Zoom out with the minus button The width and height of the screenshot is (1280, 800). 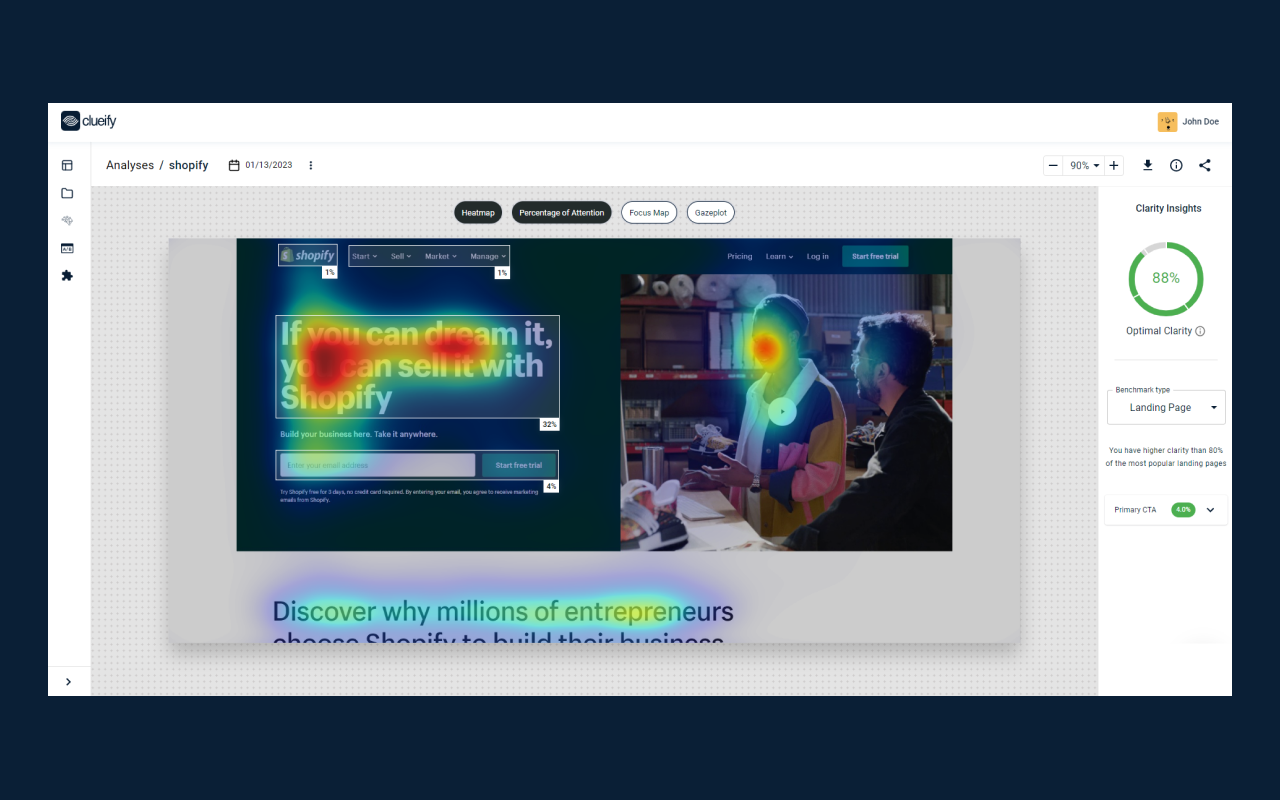point(1053,165)
